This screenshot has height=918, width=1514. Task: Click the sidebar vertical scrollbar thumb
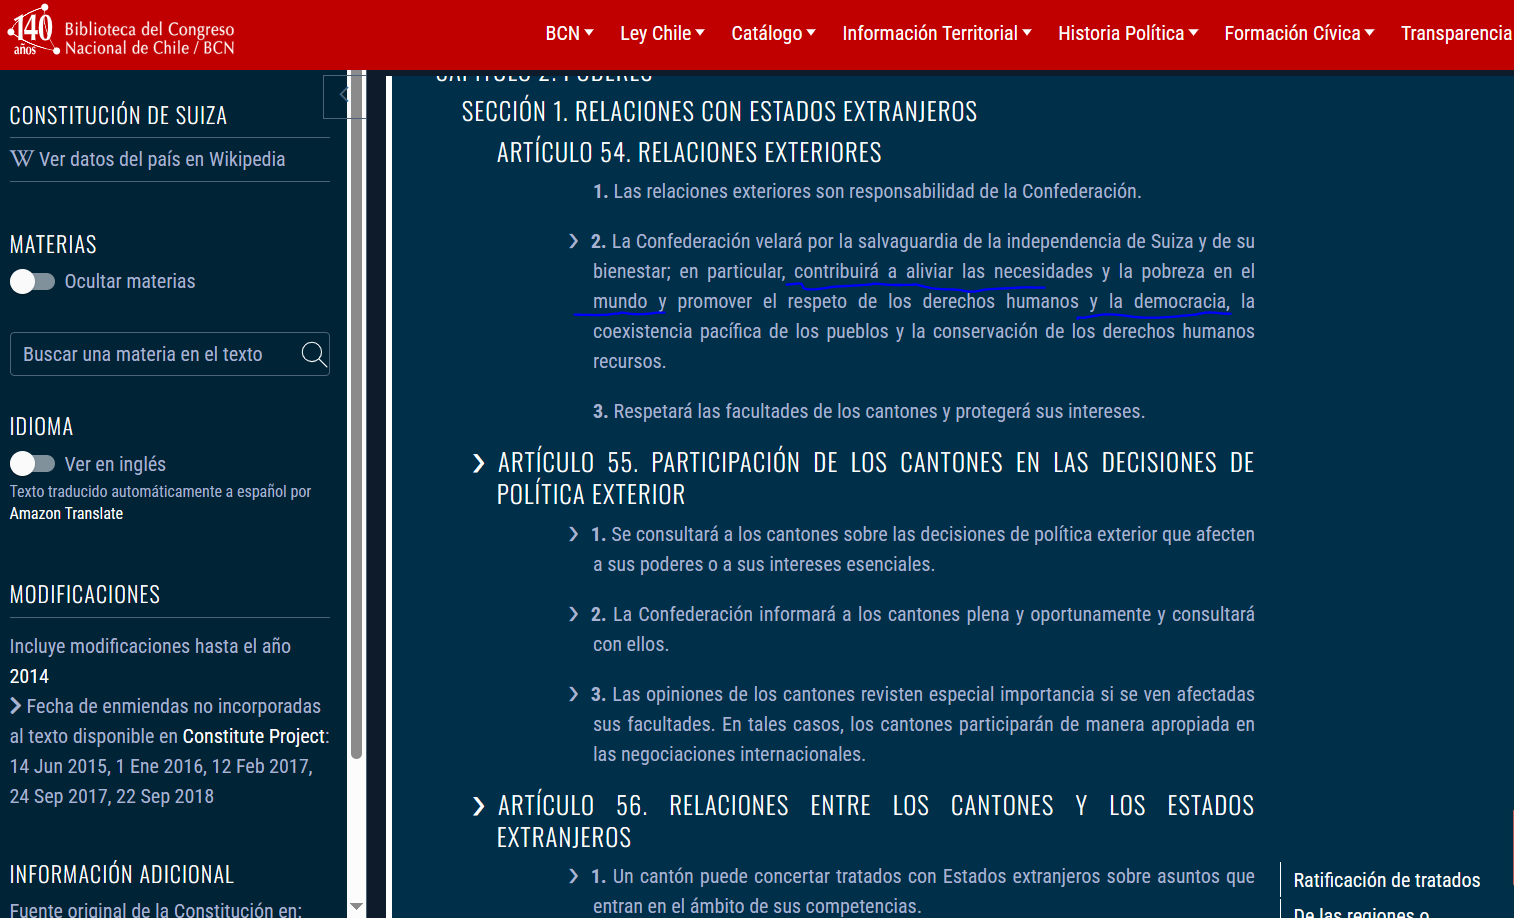(356, 415)
